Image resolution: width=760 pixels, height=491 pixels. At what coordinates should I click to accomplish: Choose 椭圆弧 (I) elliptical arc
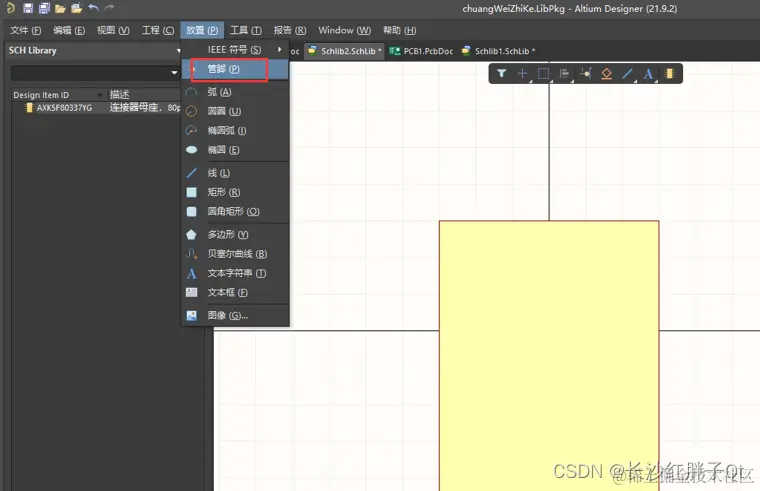pyautogui.click(x=235, y=130)
